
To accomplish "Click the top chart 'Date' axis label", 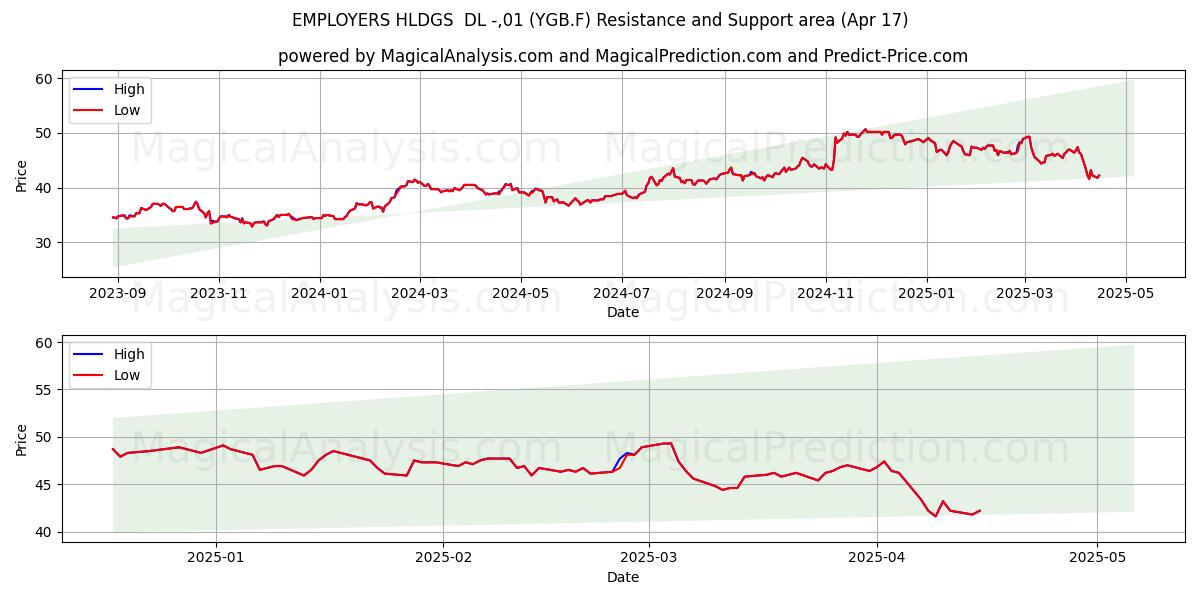I will click(622, 312).
